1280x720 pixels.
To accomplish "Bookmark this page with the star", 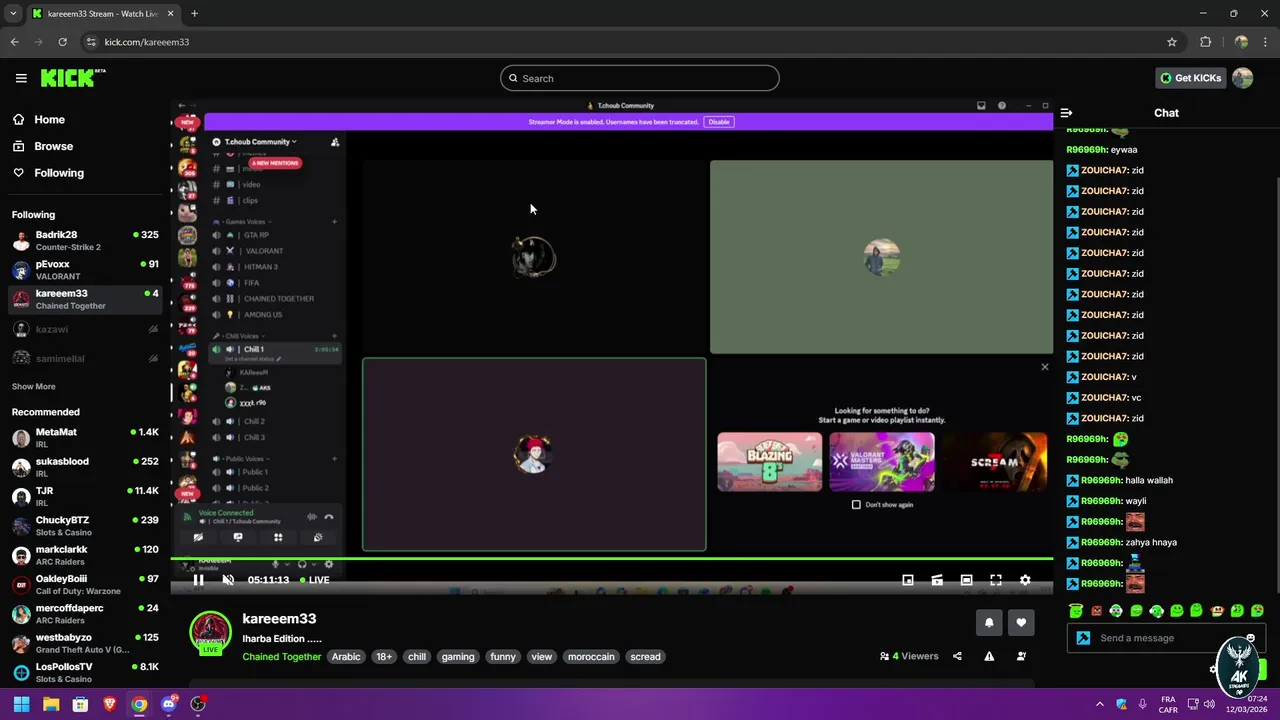I will 1172,42.
